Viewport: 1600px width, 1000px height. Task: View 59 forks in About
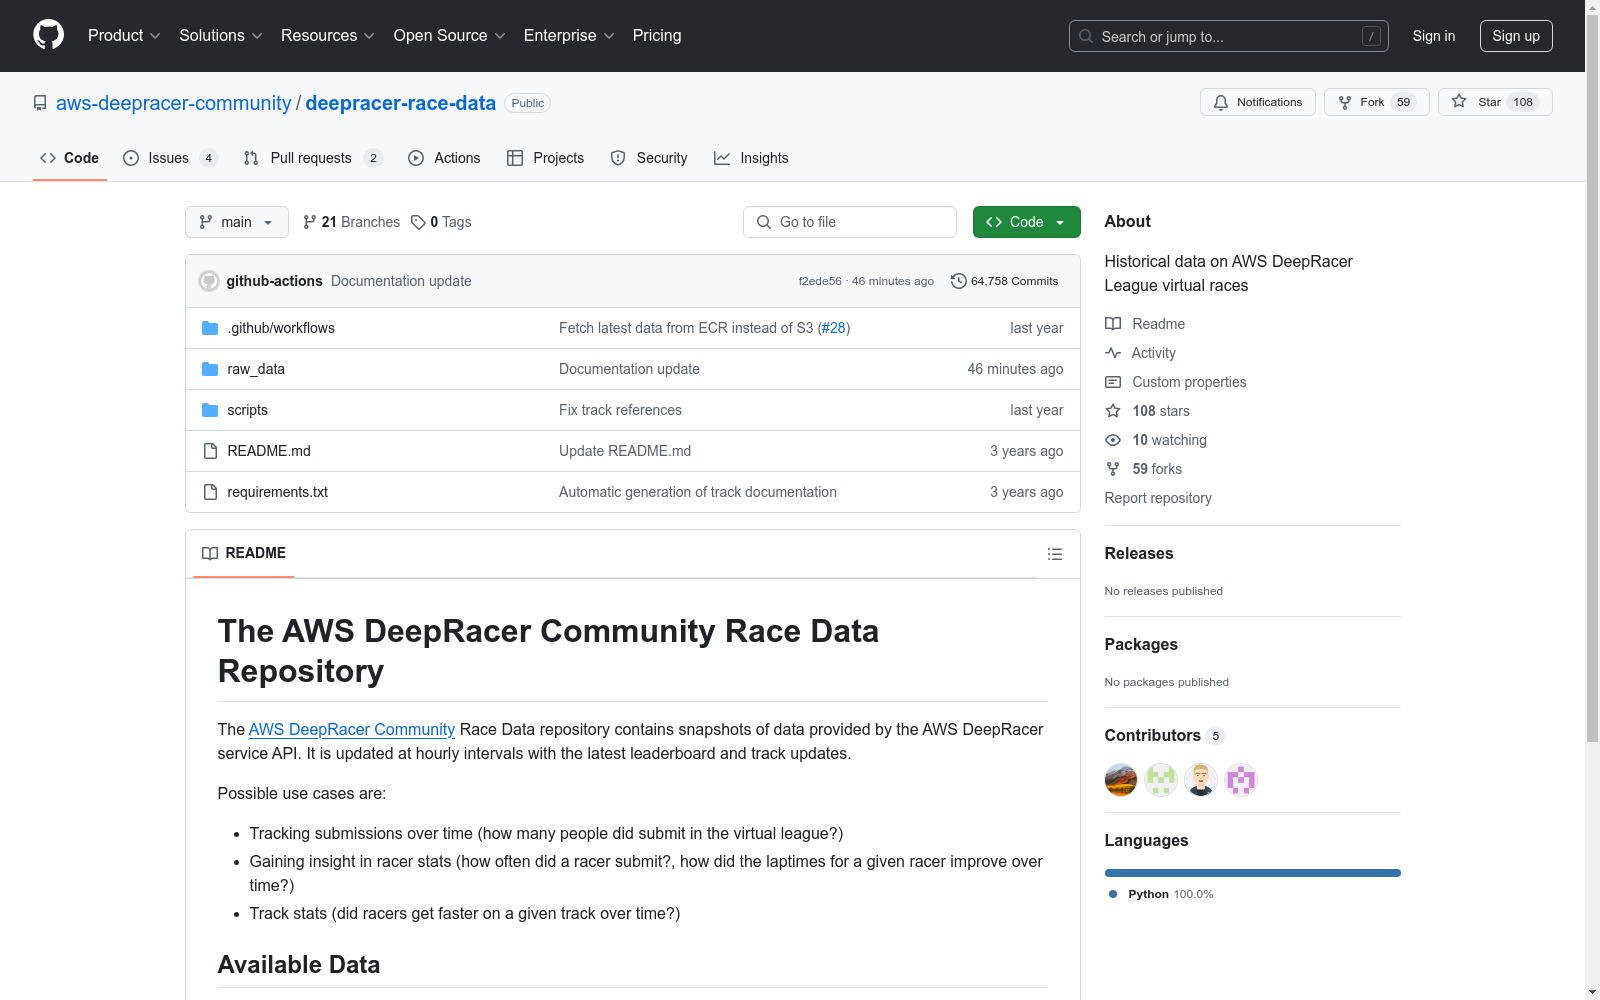pos(1144,469)
